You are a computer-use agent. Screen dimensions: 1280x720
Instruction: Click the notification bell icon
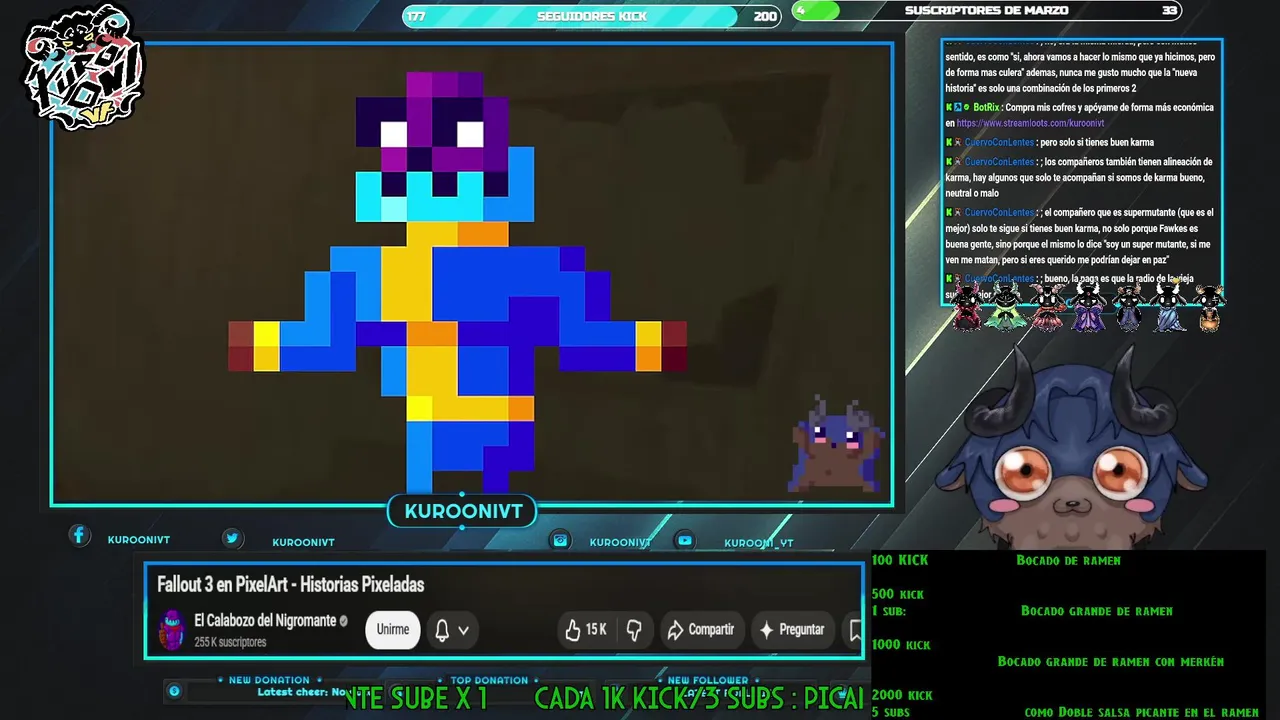[x=442, y=630]
